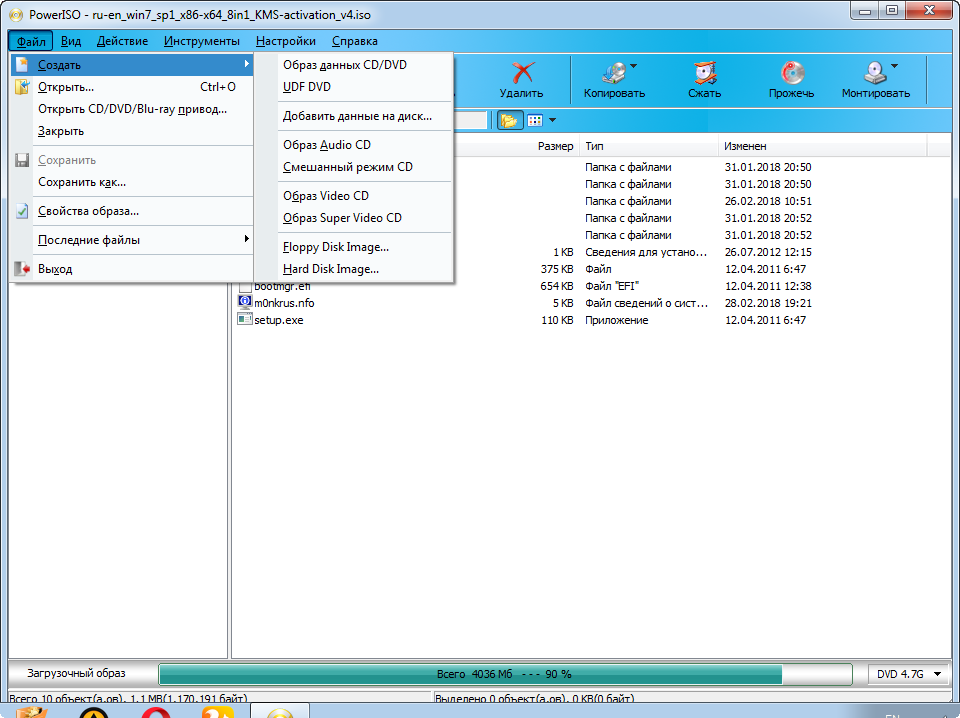The width and height of the screenshot is (960, 718).
Task: Click the m0nkrus.nfo file icon
Action: (x=245, y=302)
